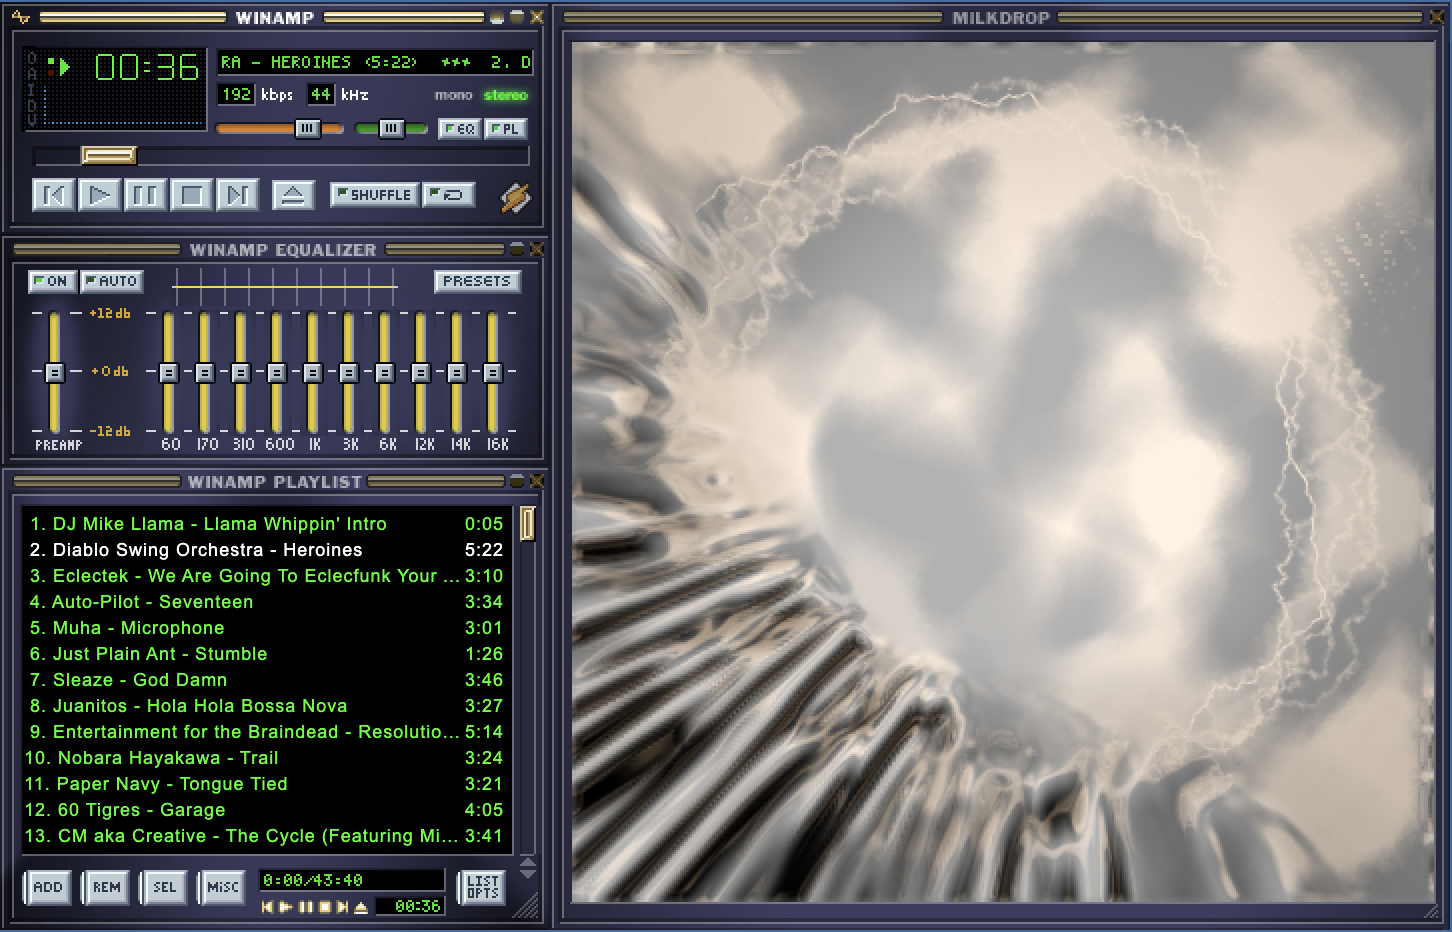Click the 170 Hz equalizer band
This screenshot has width=1452, height=932.
coord(205,372)
